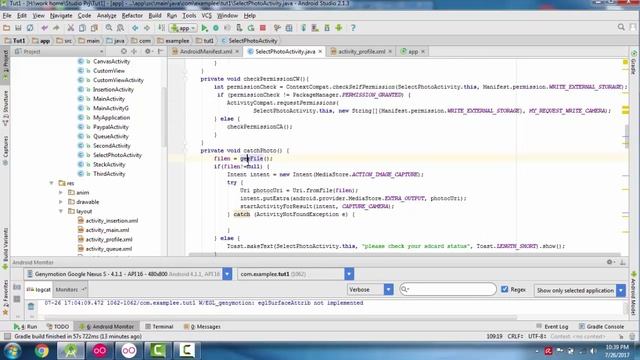
Task: Open the Verbose log level dropdown
Action: coord(389,289)
